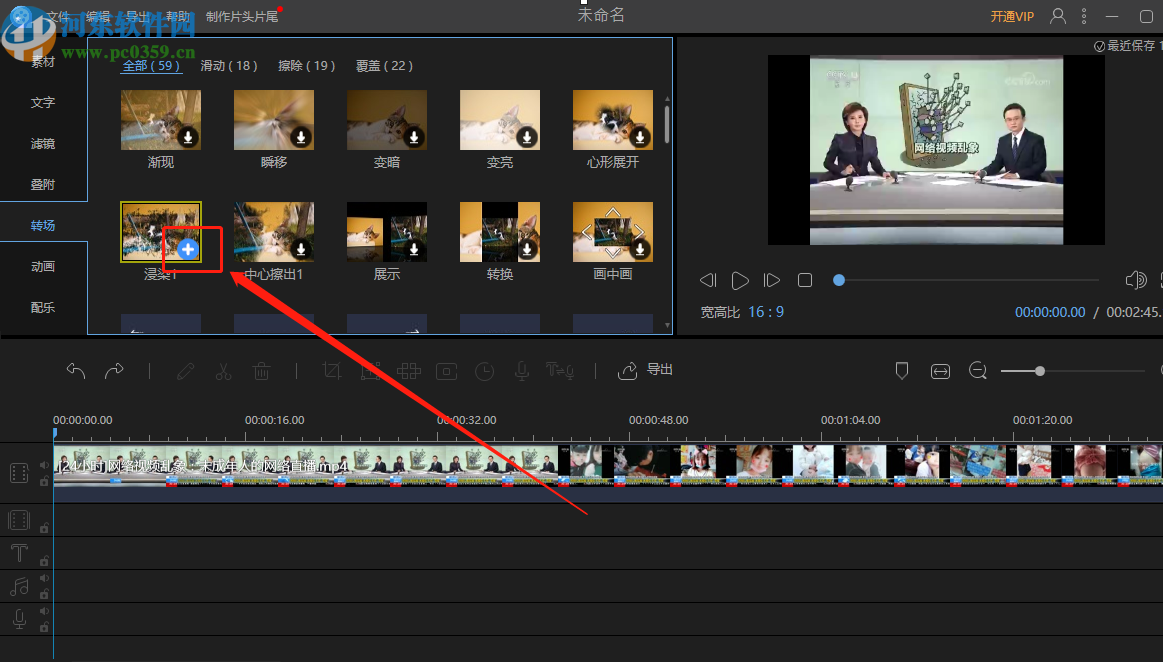Click the scissors split tool
This screenshot has width=1163, height=662.
pyautogui.click(x=223, y=371)
